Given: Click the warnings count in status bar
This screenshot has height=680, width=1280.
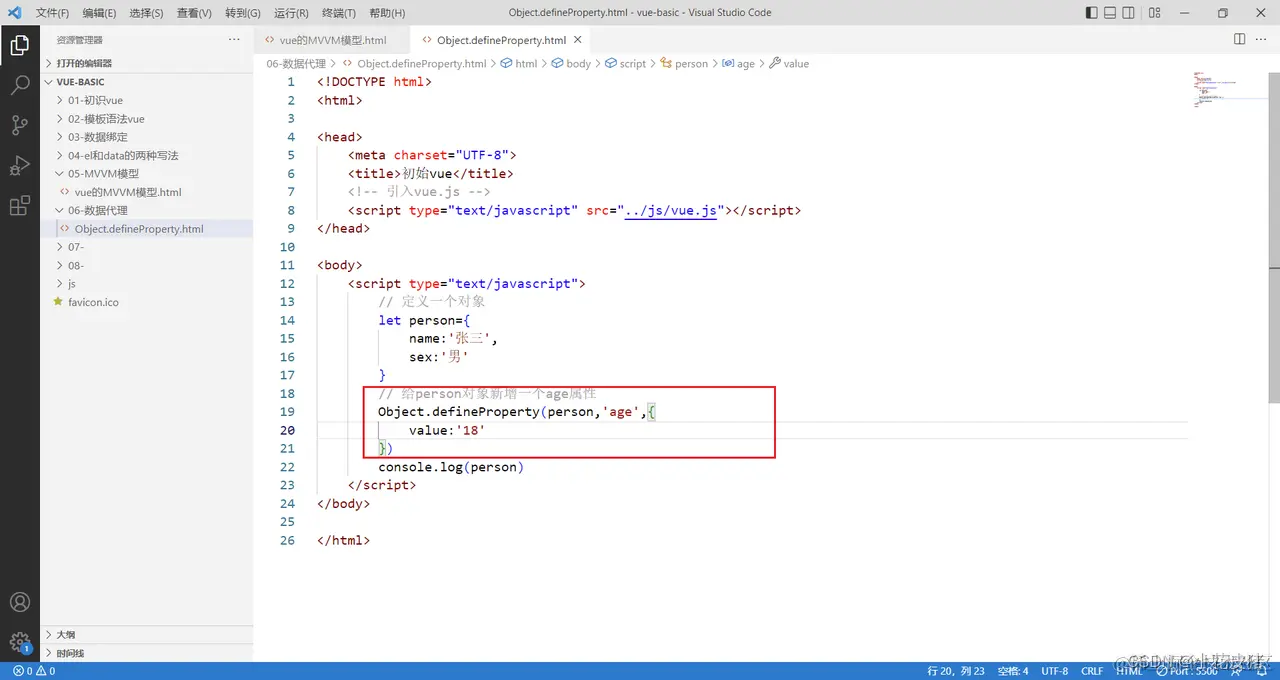Looking at the screenshot, I should point(46,671).
